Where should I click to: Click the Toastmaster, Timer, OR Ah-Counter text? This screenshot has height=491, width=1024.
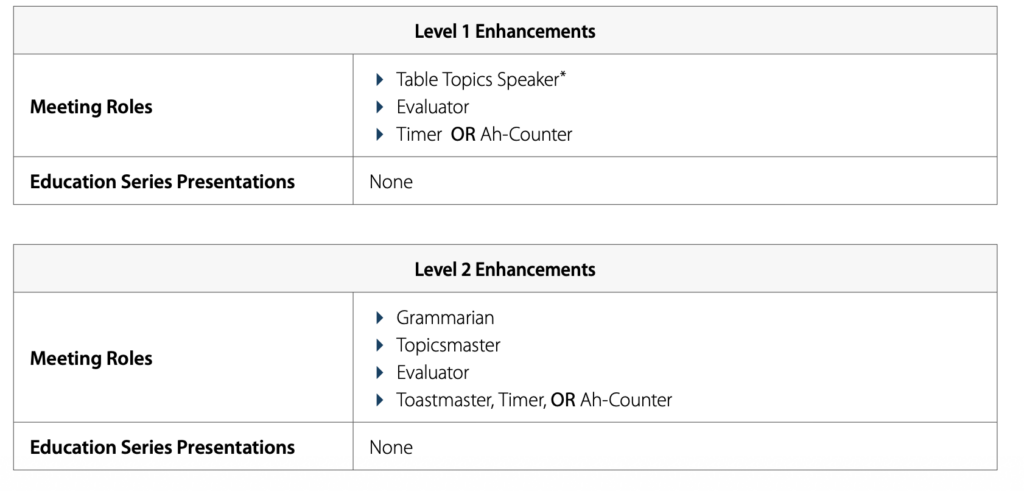point(534,400)
